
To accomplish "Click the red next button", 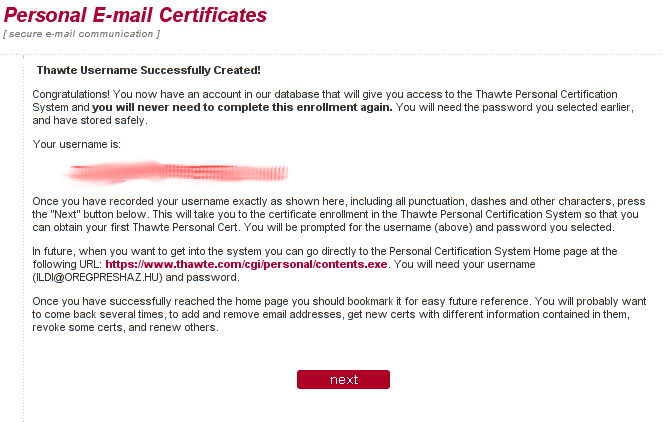I will click(343, 379).
